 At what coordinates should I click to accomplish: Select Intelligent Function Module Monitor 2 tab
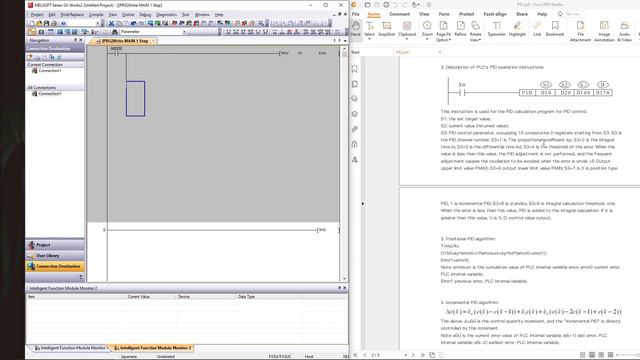point(152,348)
